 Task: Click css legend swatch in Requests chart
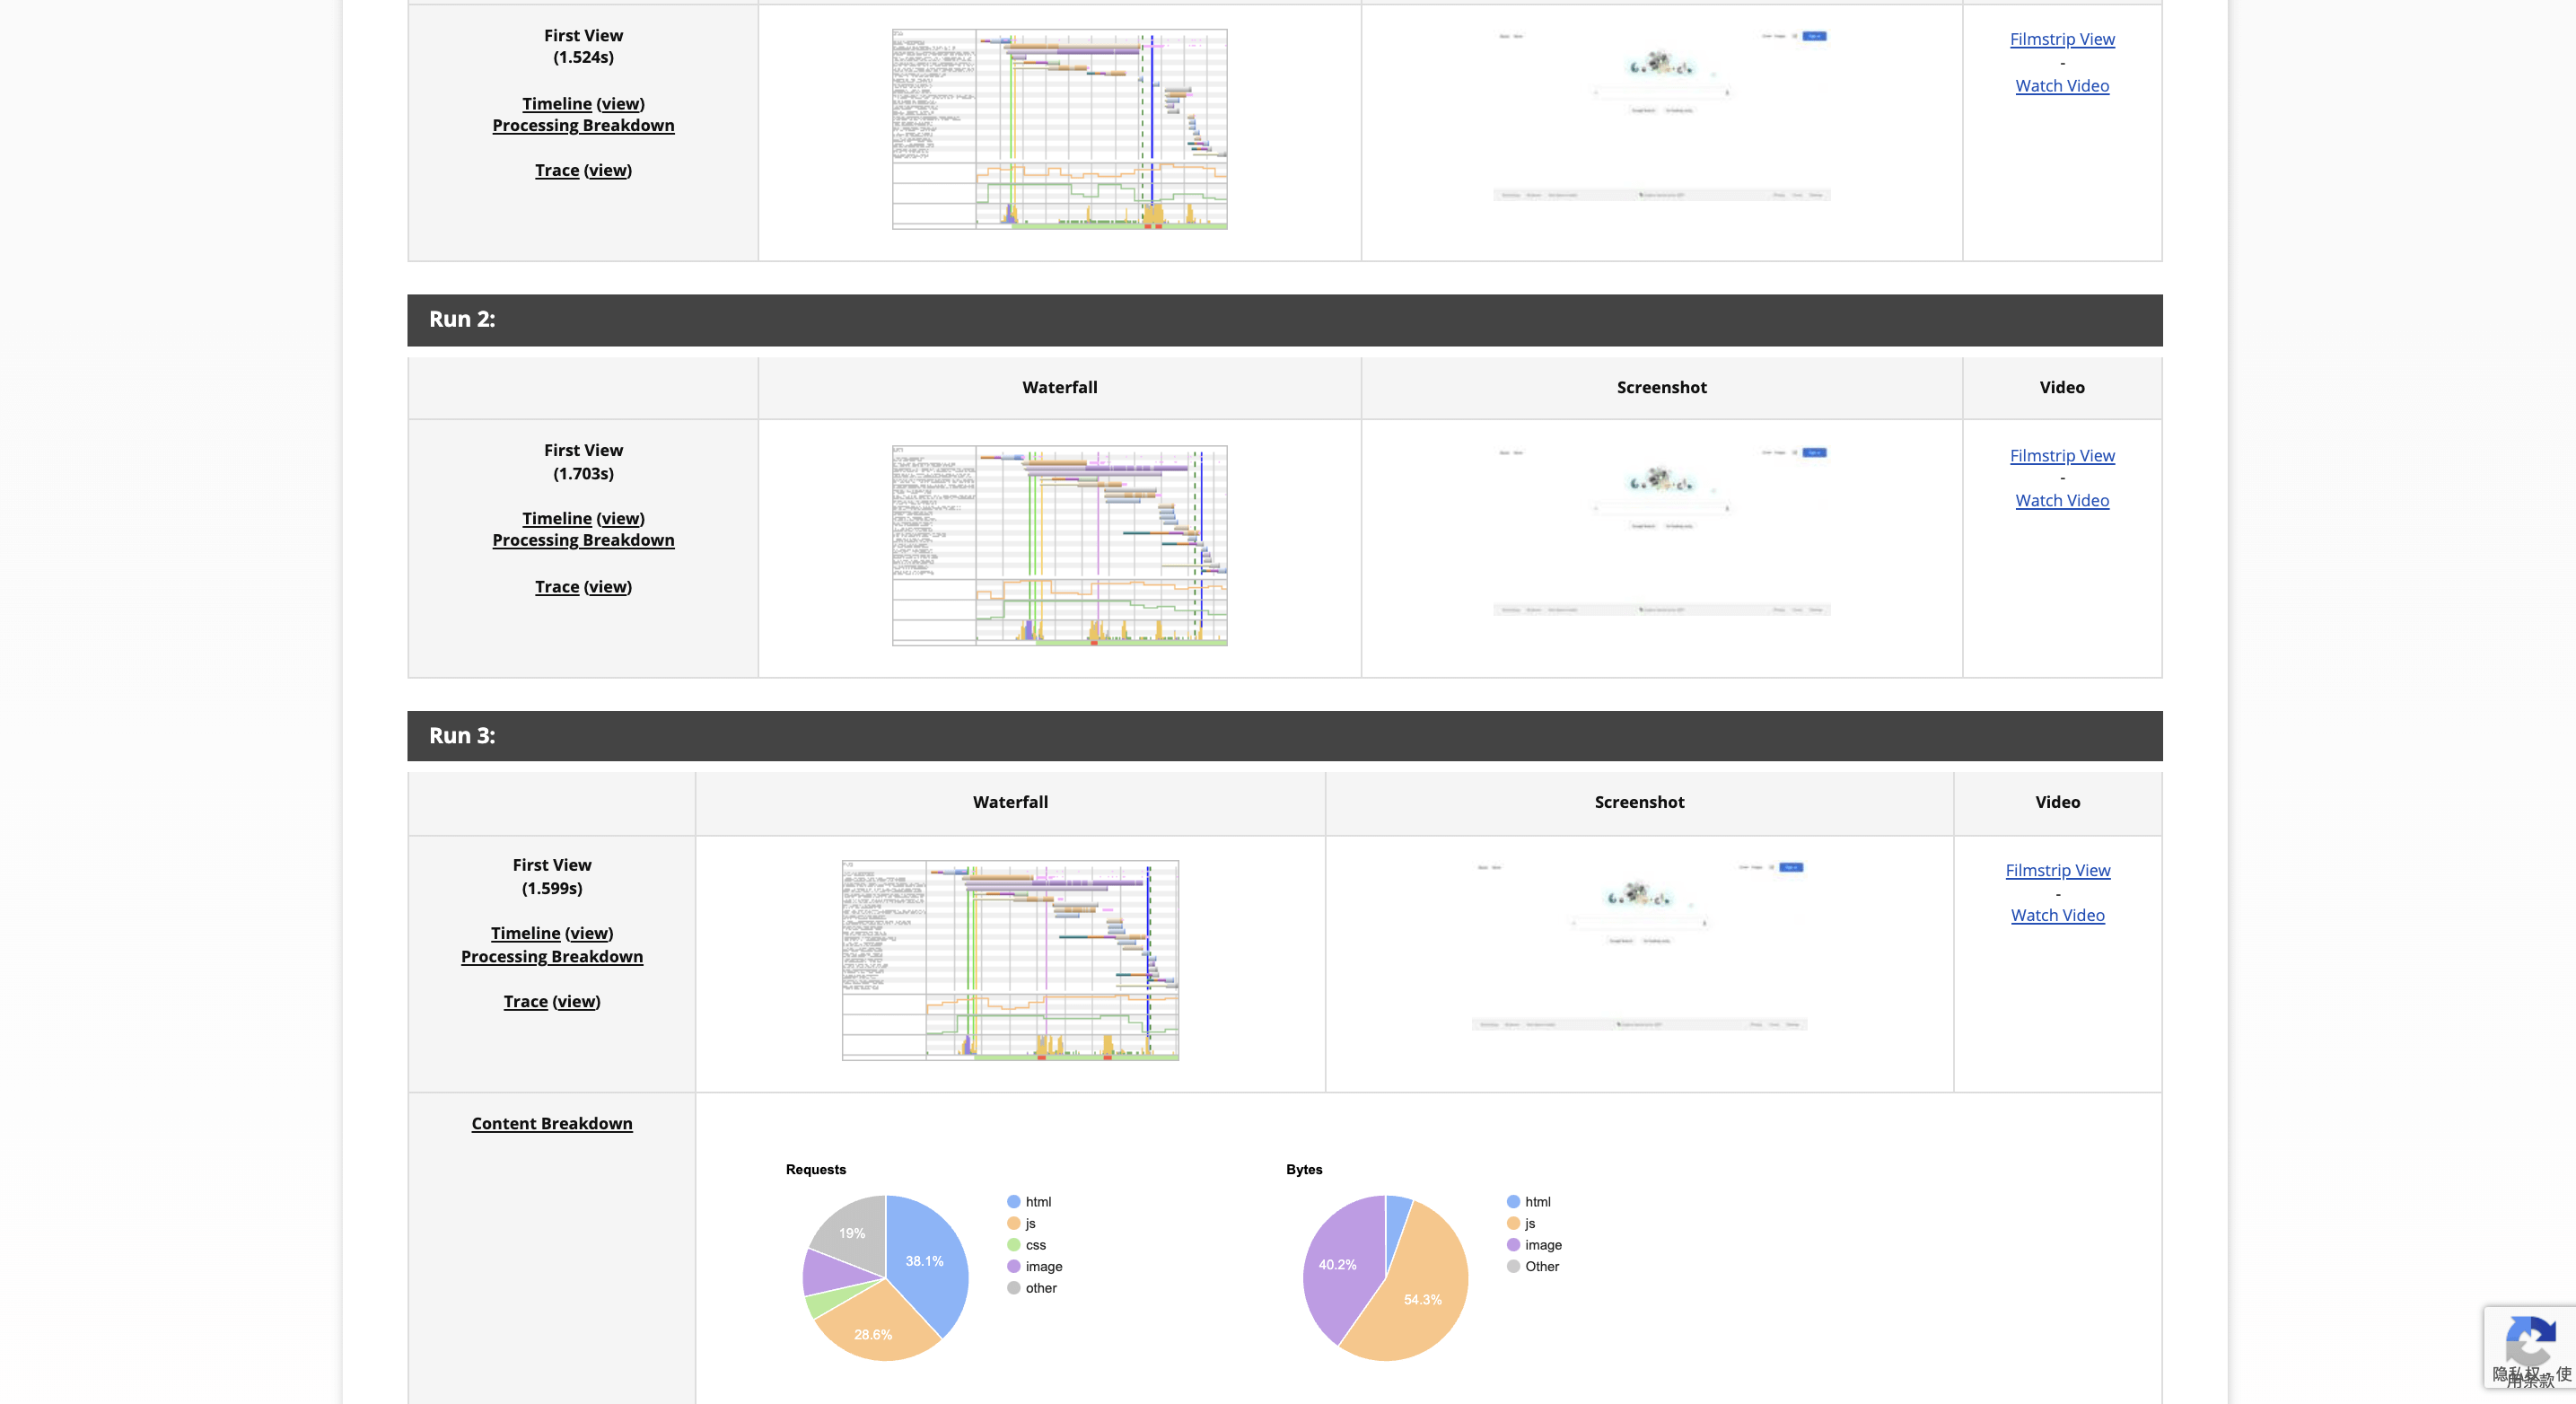point(1013,1245)
